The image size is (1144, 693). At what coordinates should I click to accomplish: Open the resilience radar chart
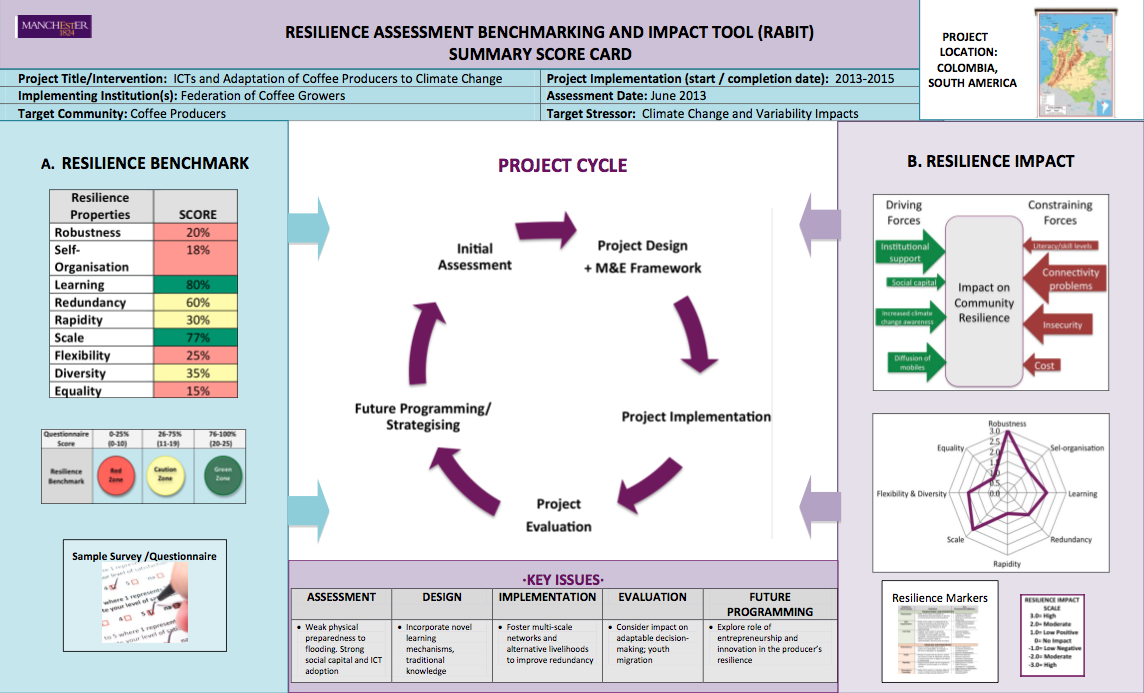pyautogui.click(x=991, y=493)
